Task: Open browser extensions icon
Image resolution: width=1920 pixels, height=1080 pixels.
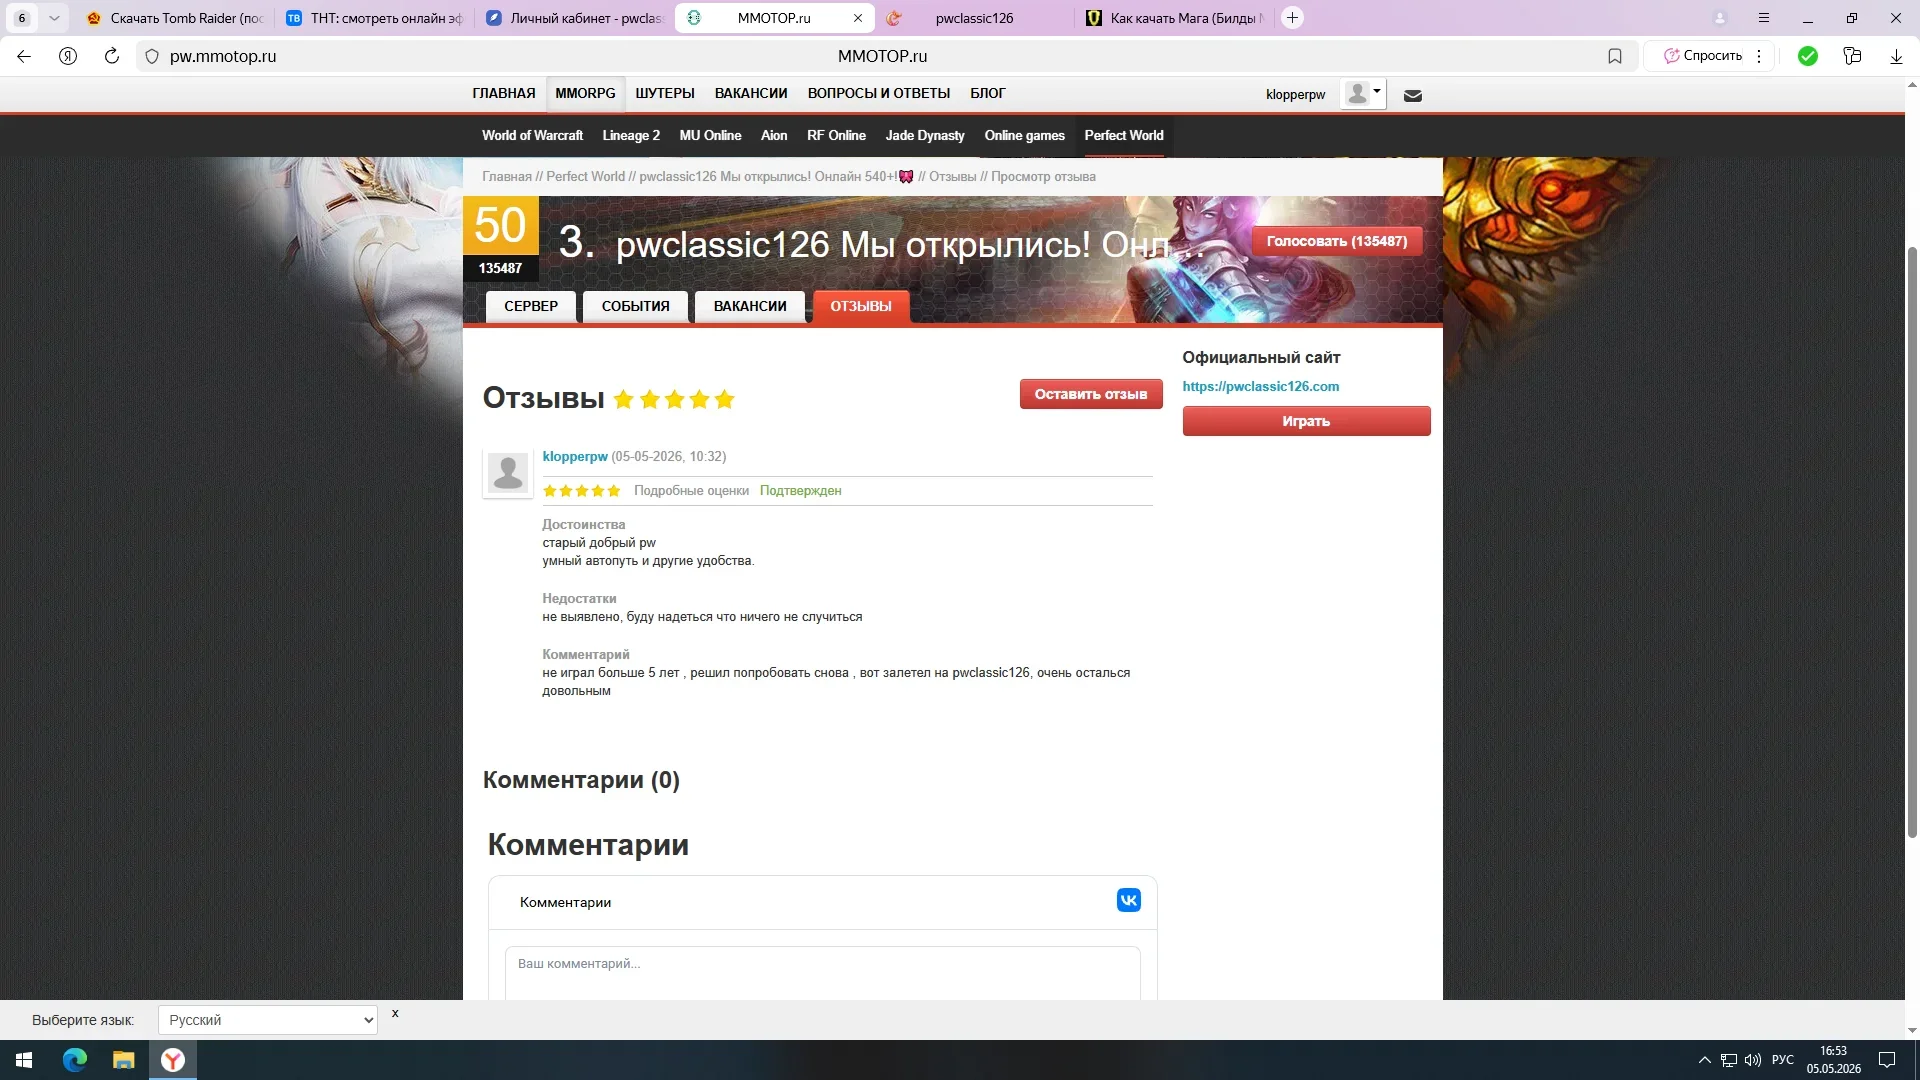Action: click(1852, 56)
